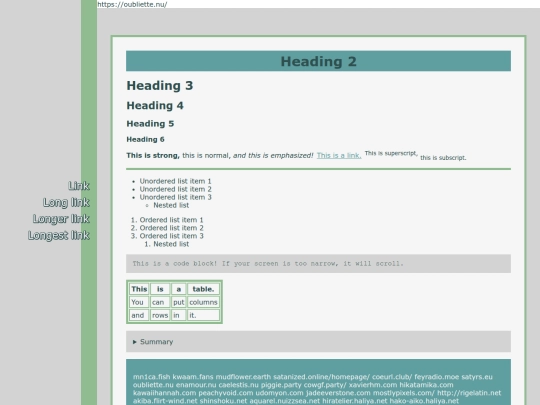Click the Heading 2 banner
Screen dimensions: 540x405
(x=318, y=61)
